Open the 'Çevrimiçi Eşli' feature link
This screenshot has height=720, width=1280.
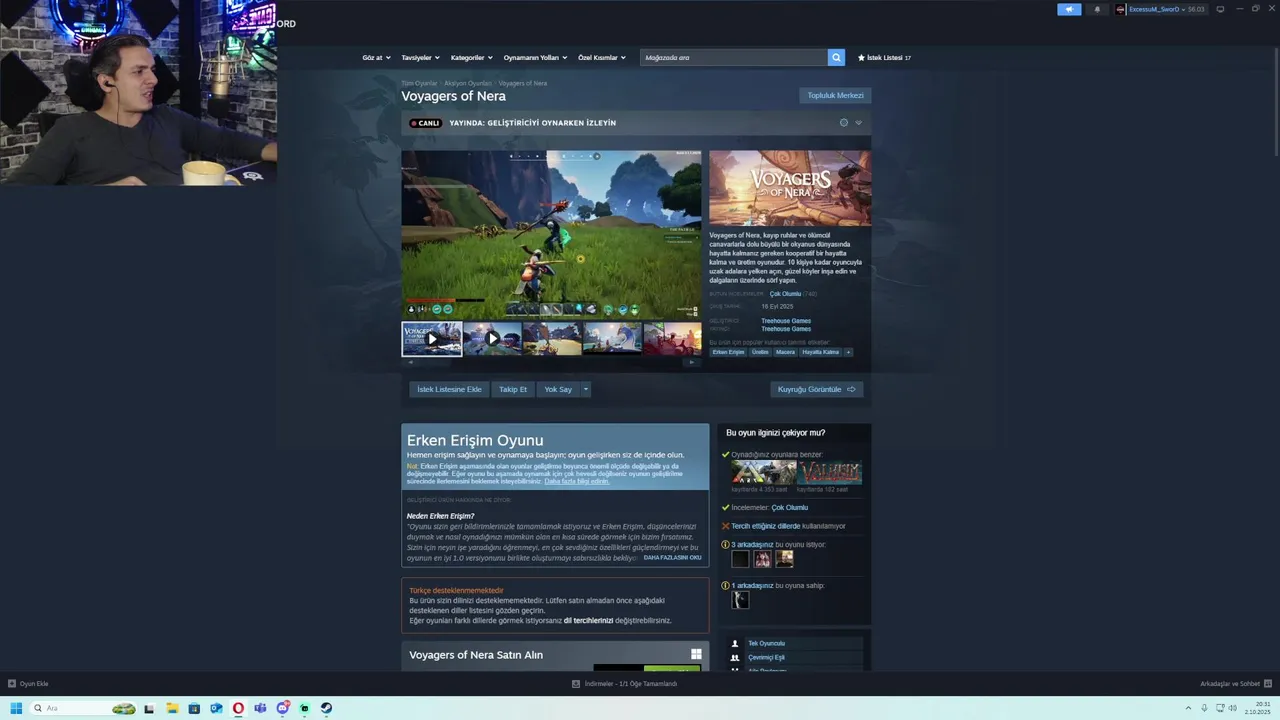pyautogui.click(x=766, y=657)
